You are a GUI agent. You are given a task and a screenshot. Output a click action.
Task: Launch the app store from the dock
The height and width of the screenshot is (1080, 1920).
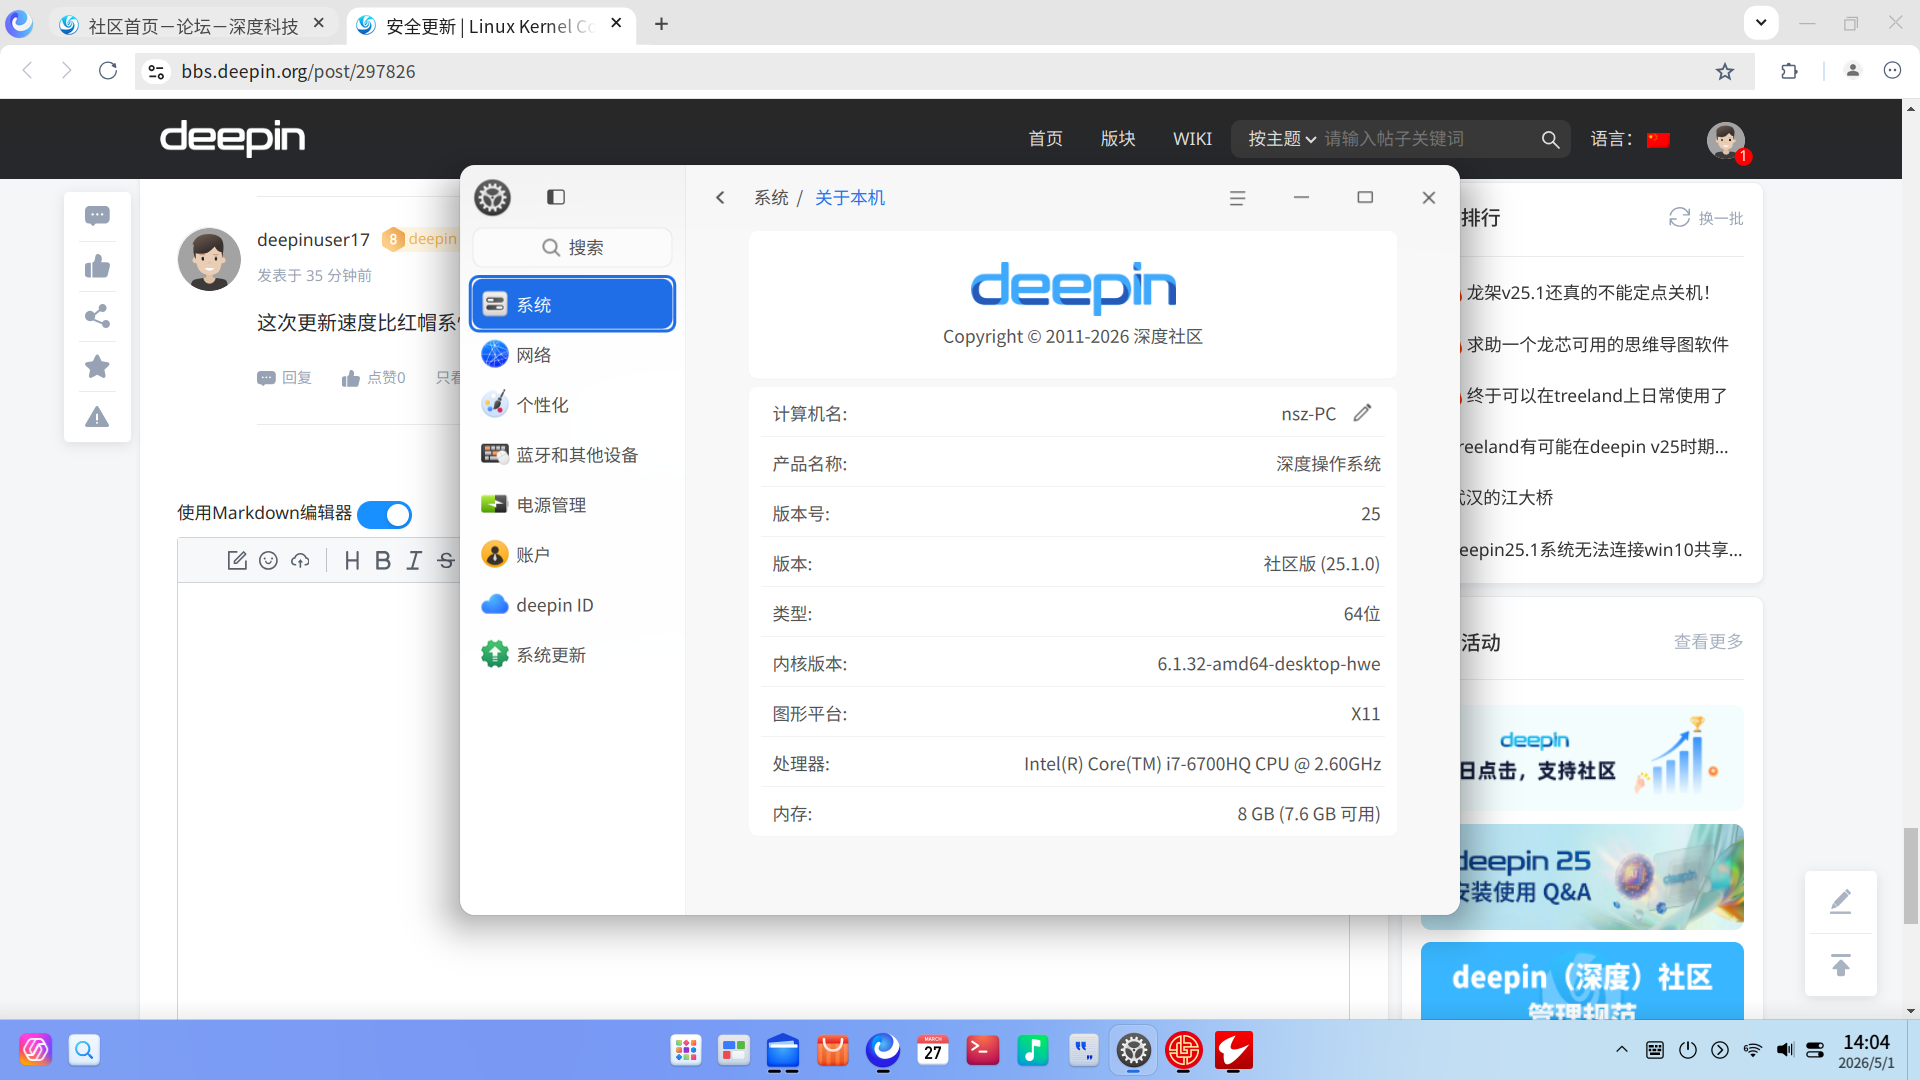[832, 1050]
